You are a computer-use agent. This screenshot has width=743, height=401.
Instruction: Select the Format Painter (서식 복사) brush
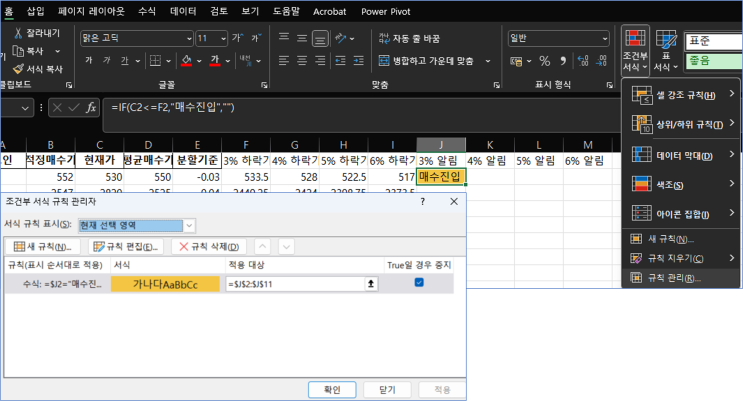[x=18, y=69]
